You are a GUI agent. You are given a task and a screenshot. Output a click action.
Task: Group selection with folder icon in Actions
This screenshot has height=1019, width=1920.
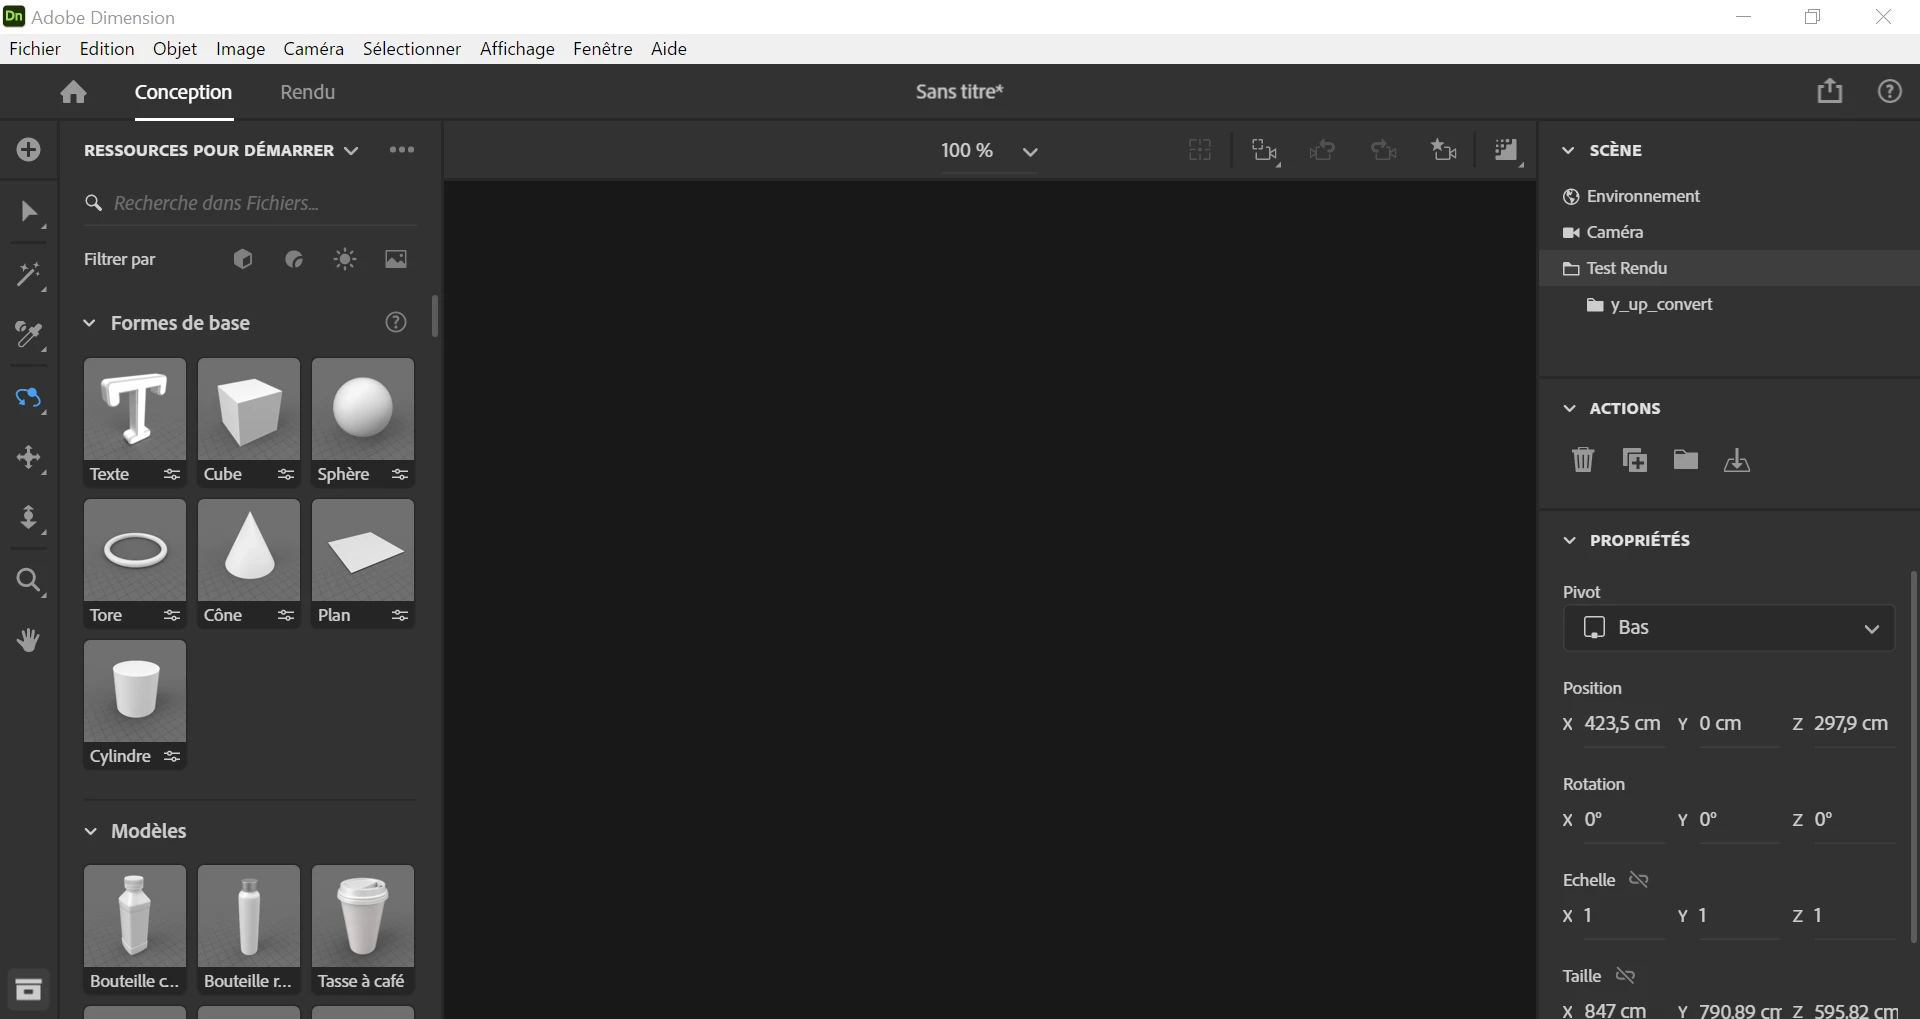pos(1686,459)
